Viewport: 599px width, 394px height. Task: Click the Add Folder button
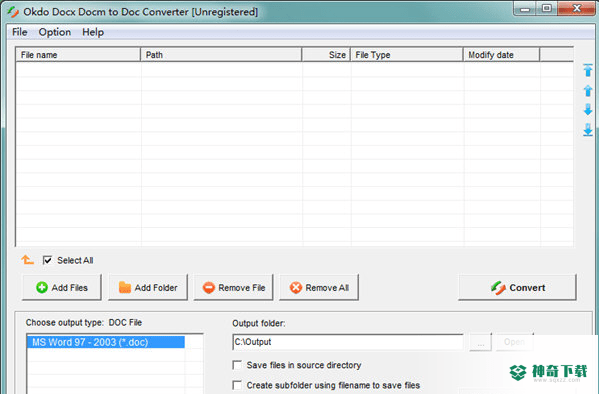[148, 287]
